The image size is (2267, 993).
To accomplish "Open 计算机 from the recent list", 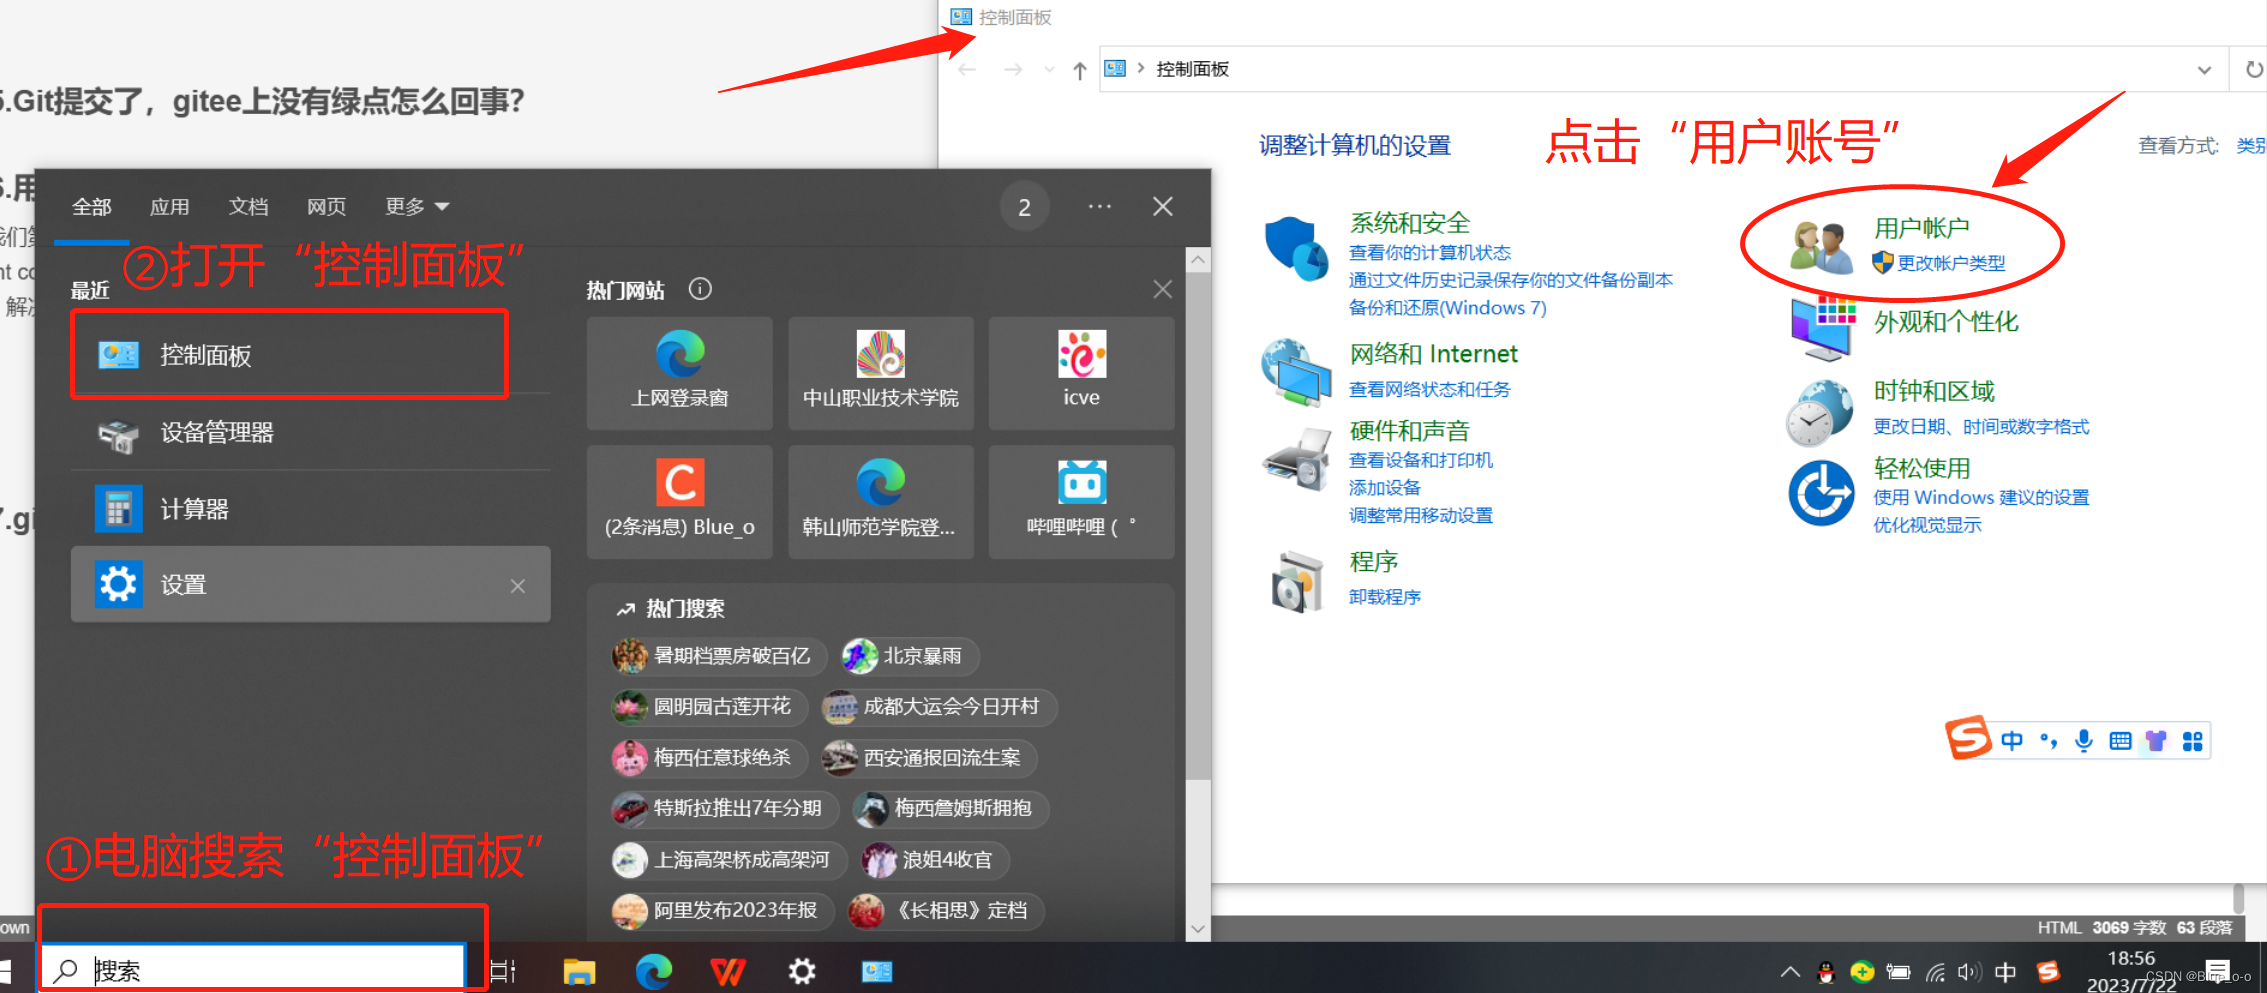I will point(194,508).
